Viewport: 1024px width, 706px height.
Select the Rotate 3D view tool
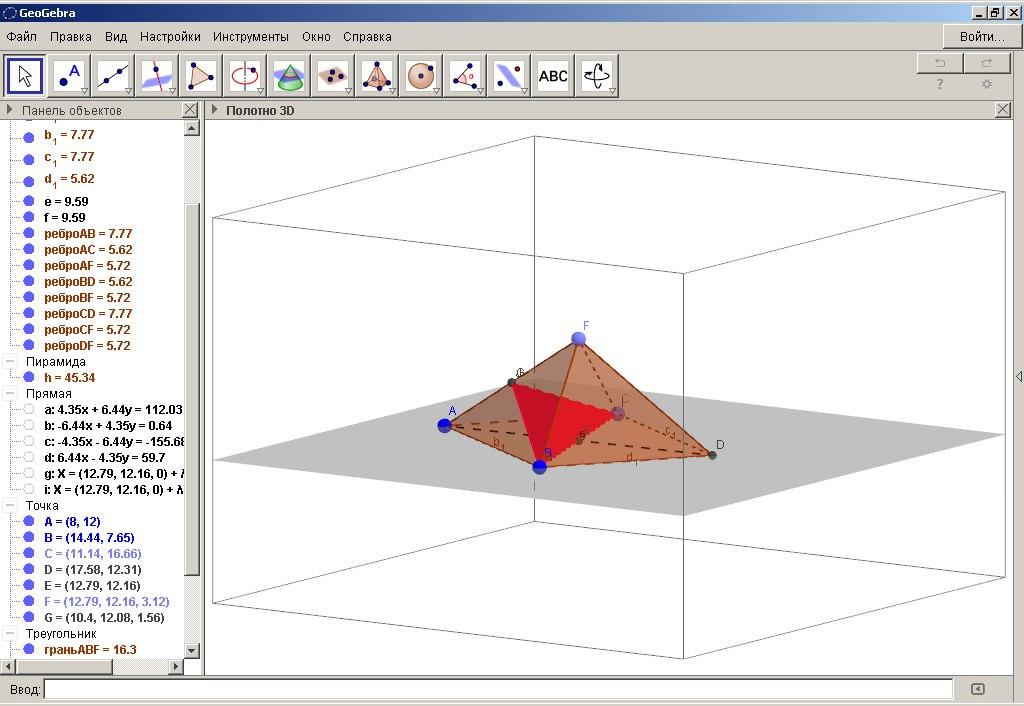pyautogui.click(x=596, y=76)
